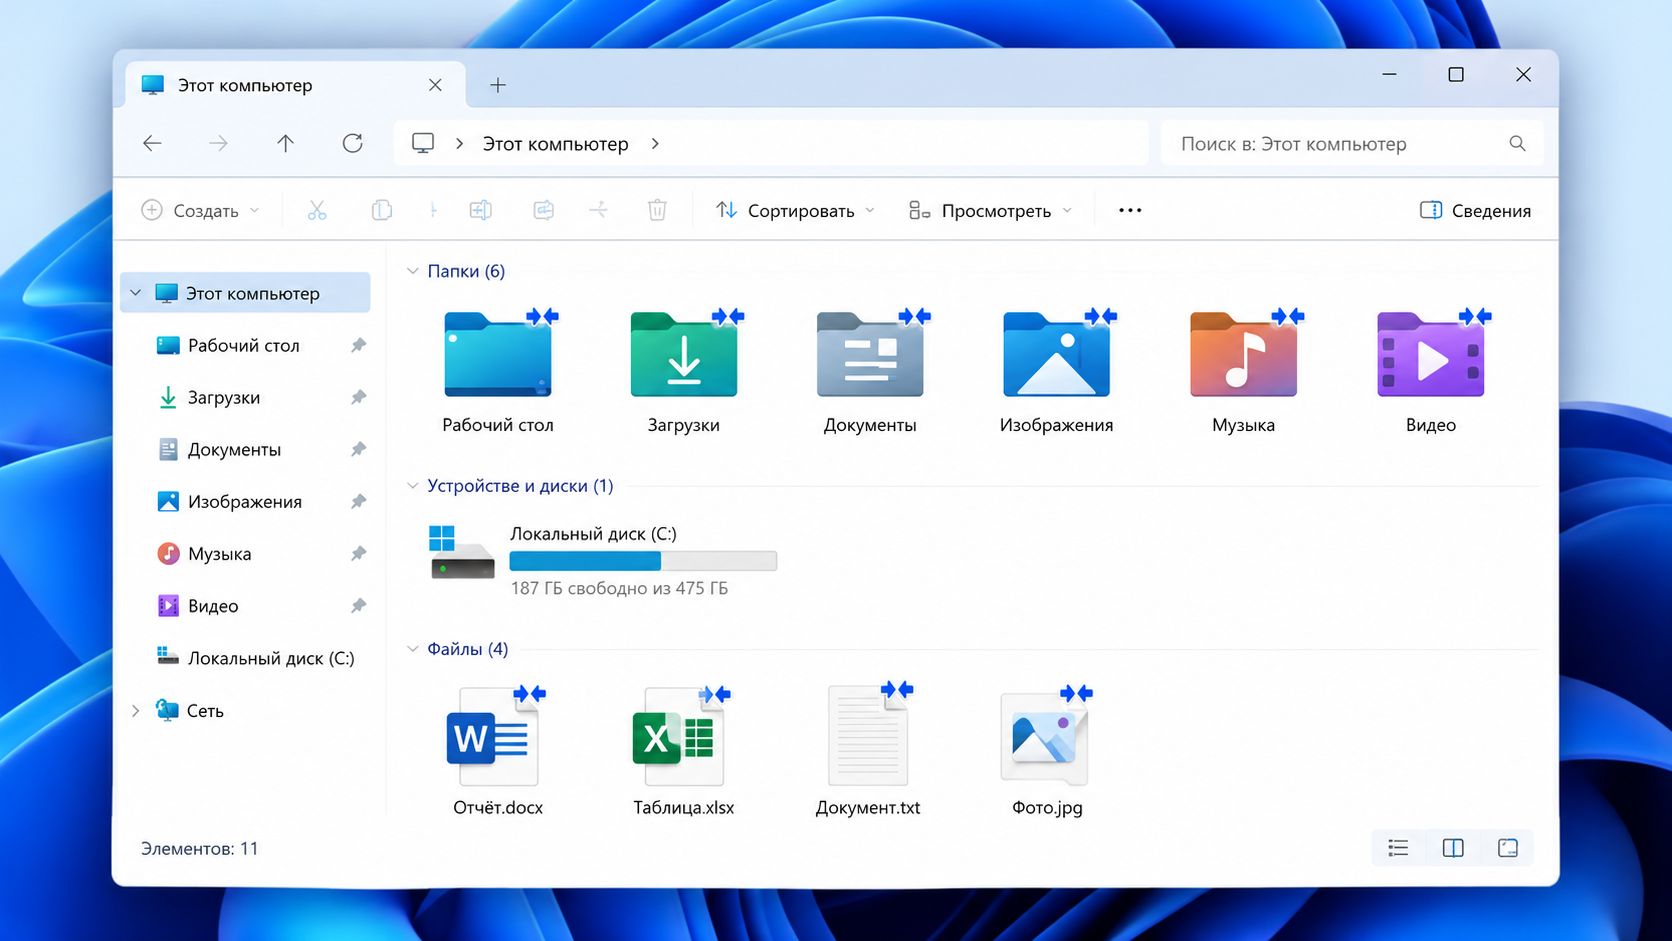Screen dimensions: 1672x941
Task: Click the Share icon in toolbar
Action: click(x=543, y=210)
